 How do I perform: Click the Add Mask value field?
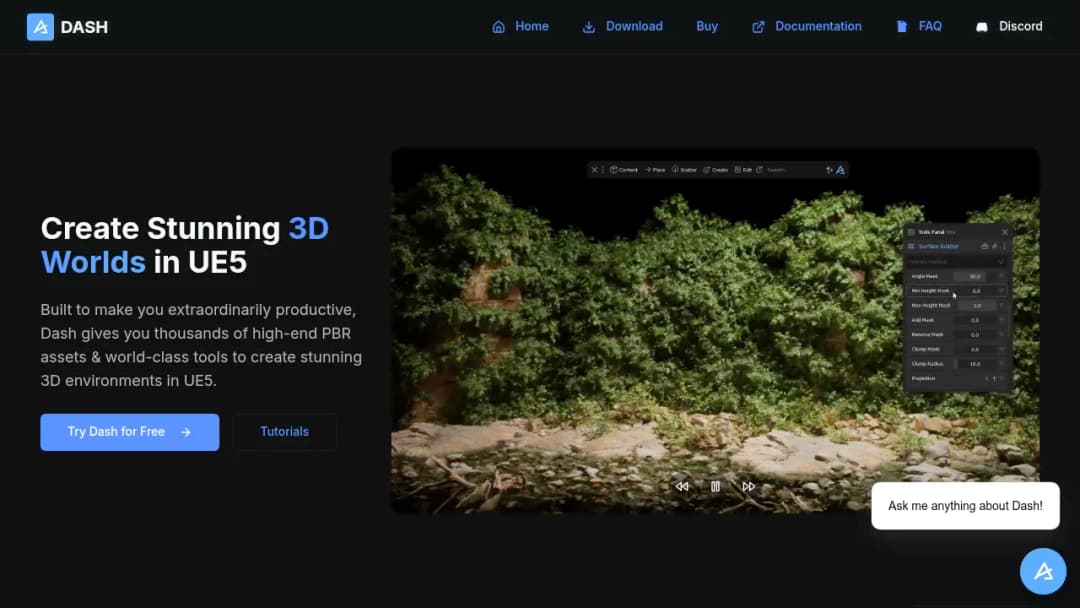point(975,320)
